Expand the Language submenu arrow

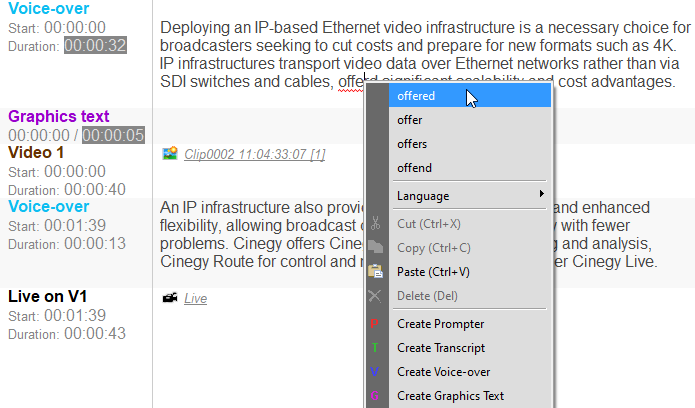[541, 193]
